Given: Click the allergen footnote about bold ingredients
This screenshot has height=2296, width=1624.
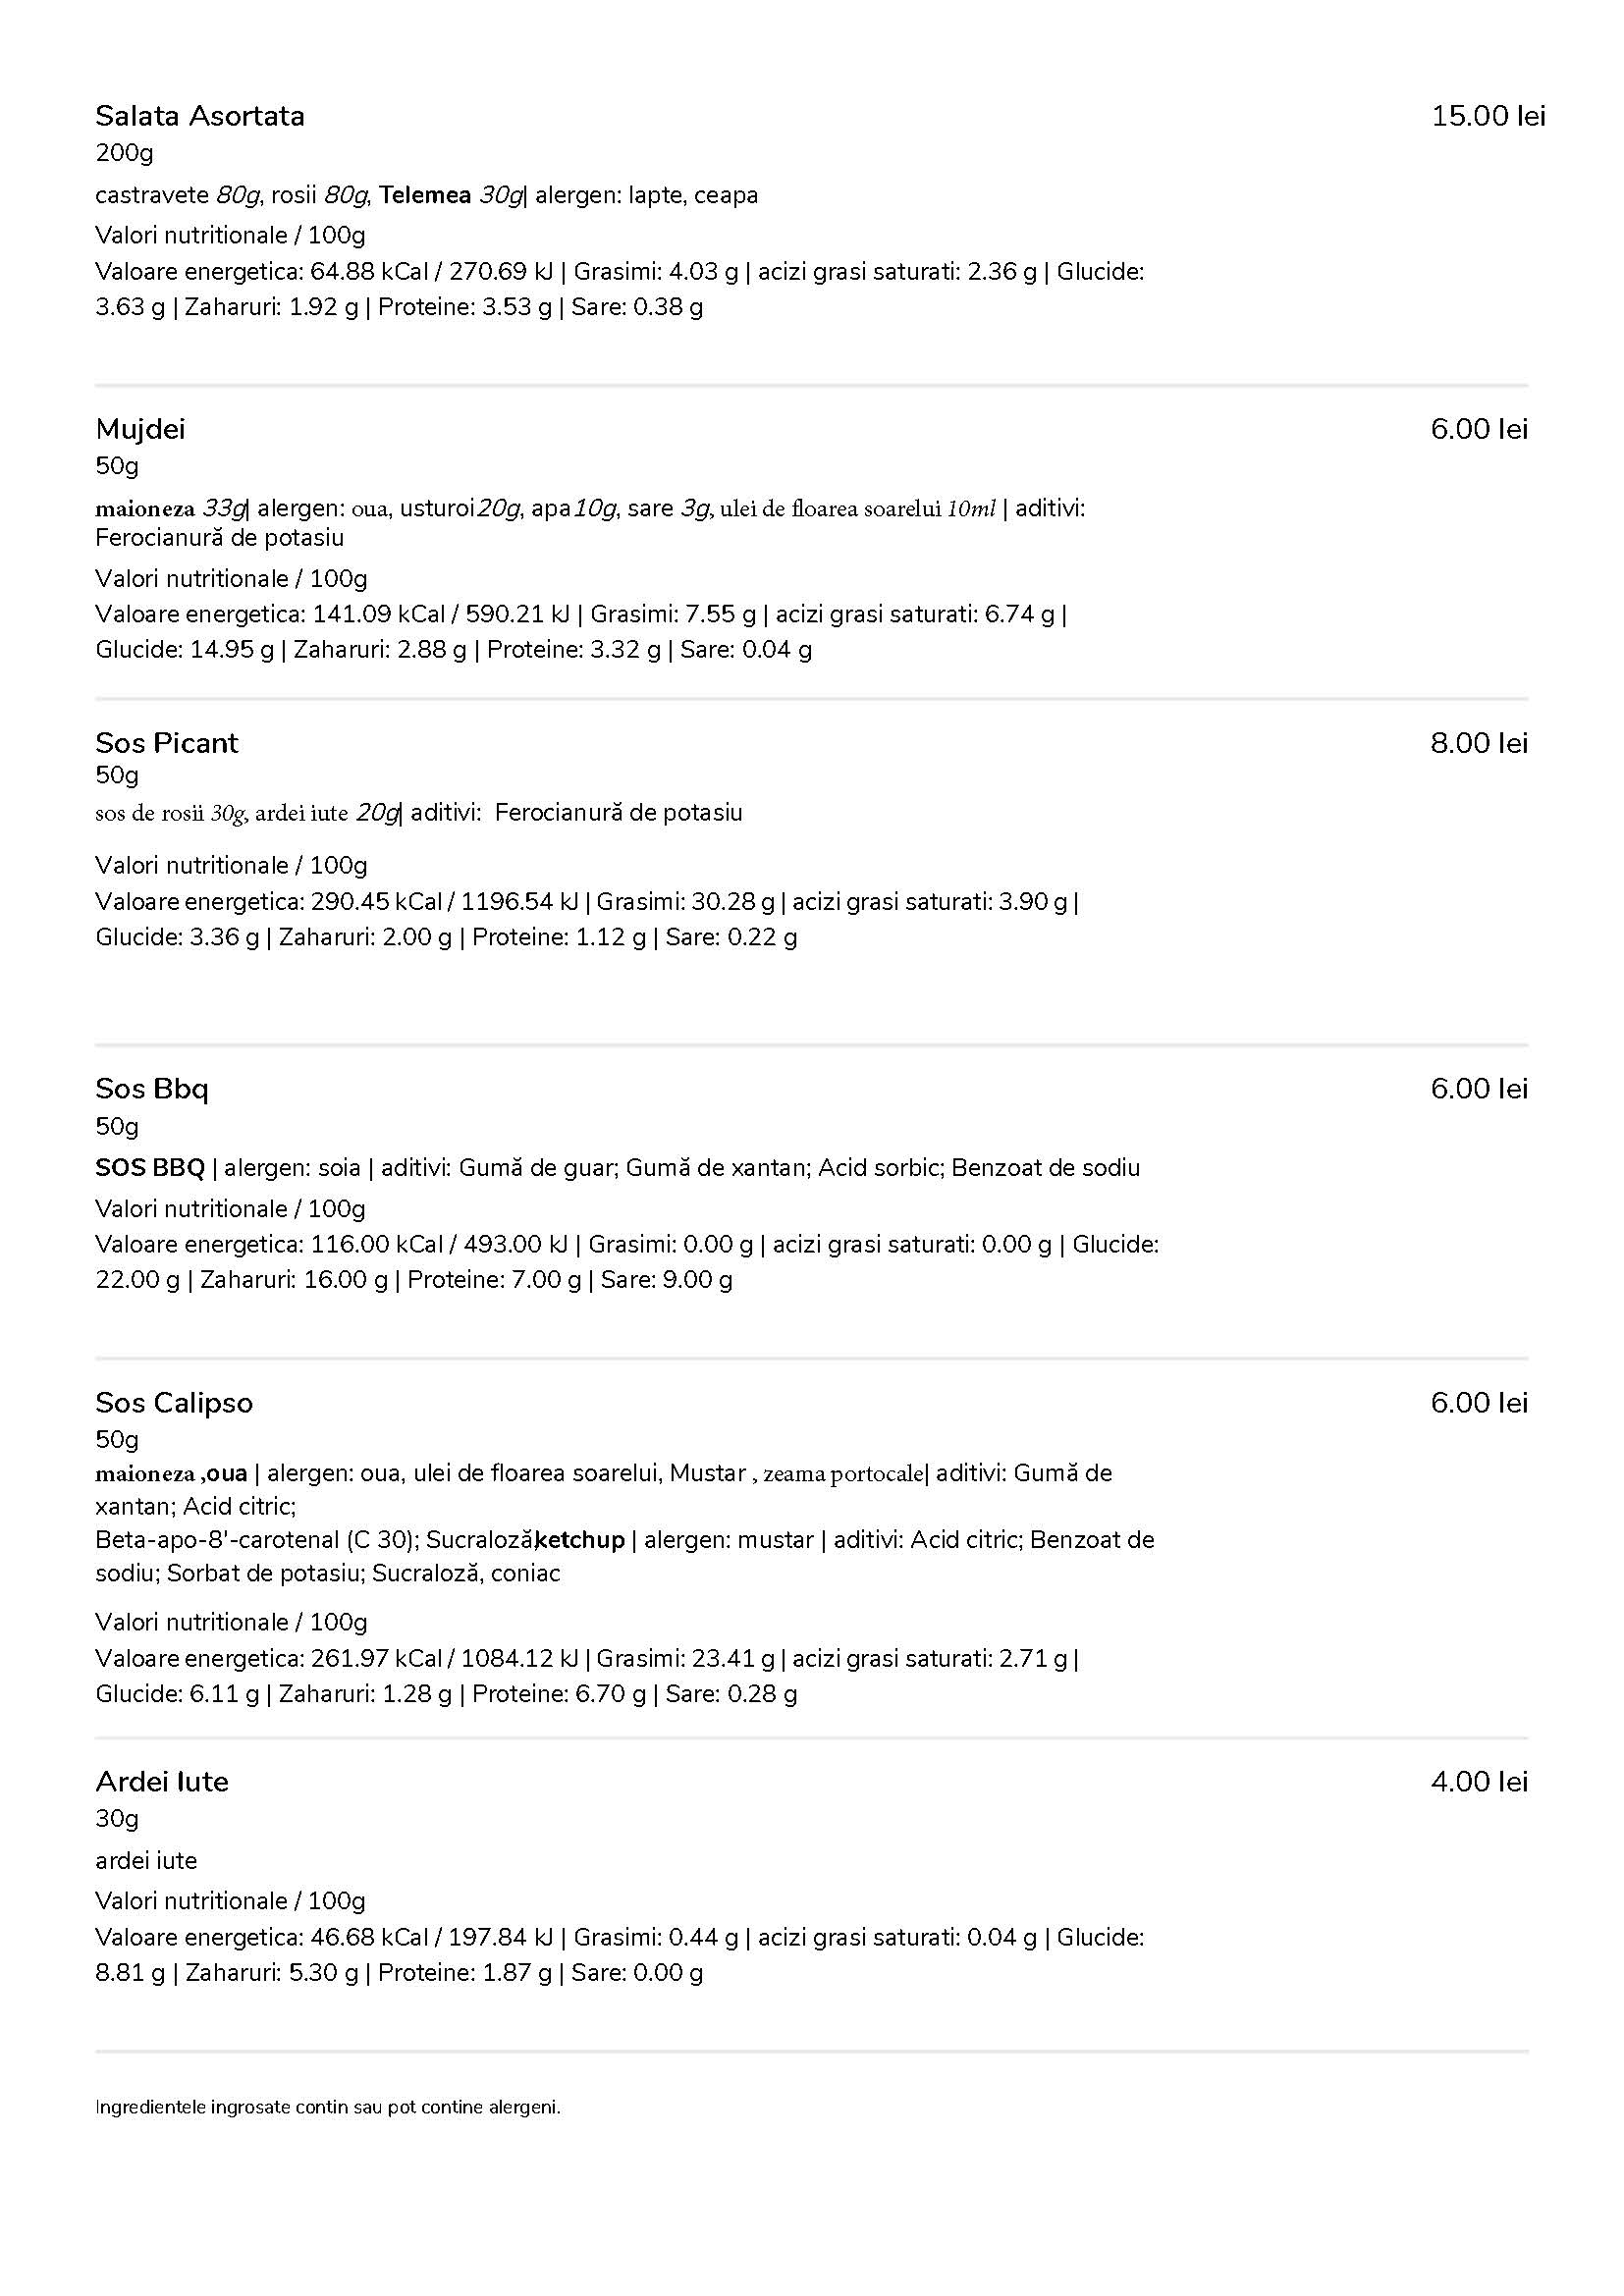Looking at the screenshot, I should [x=328, y=2108].
